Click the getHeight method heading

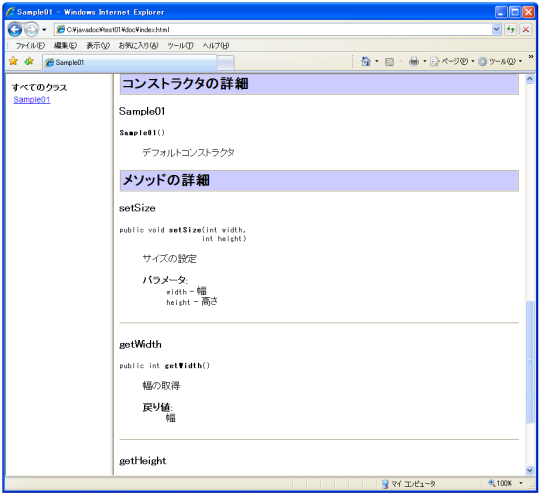(x=143, y=461)
